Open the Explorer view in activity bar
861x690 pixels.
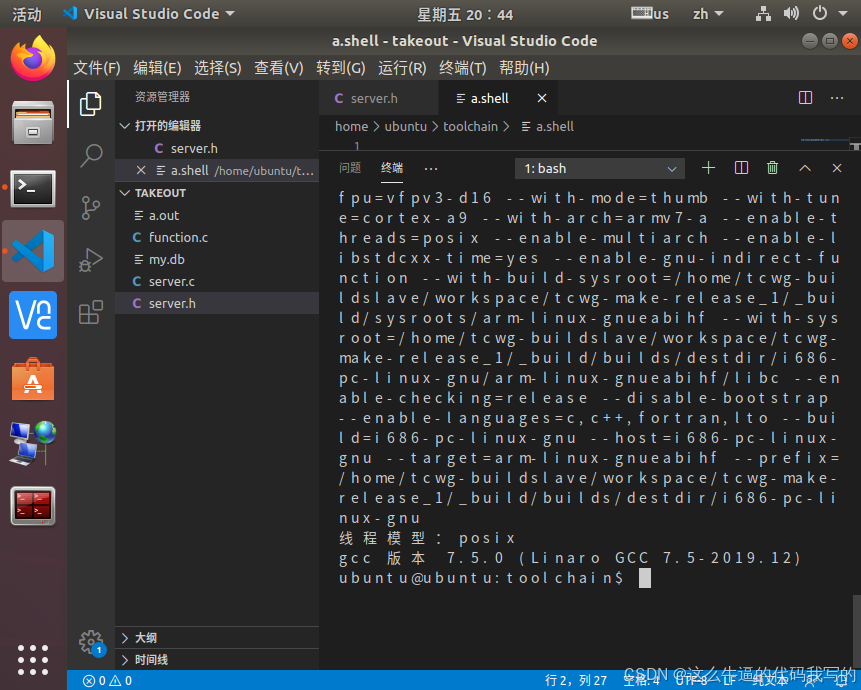[91, 104]
